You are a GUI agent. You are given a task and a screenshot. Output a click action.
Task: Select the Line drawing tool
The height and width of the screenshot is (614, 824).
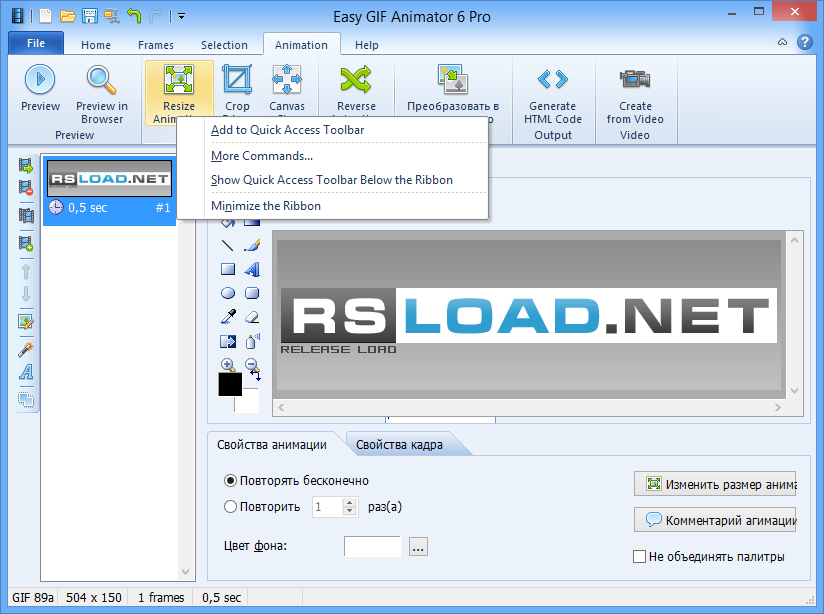point(228,245)
